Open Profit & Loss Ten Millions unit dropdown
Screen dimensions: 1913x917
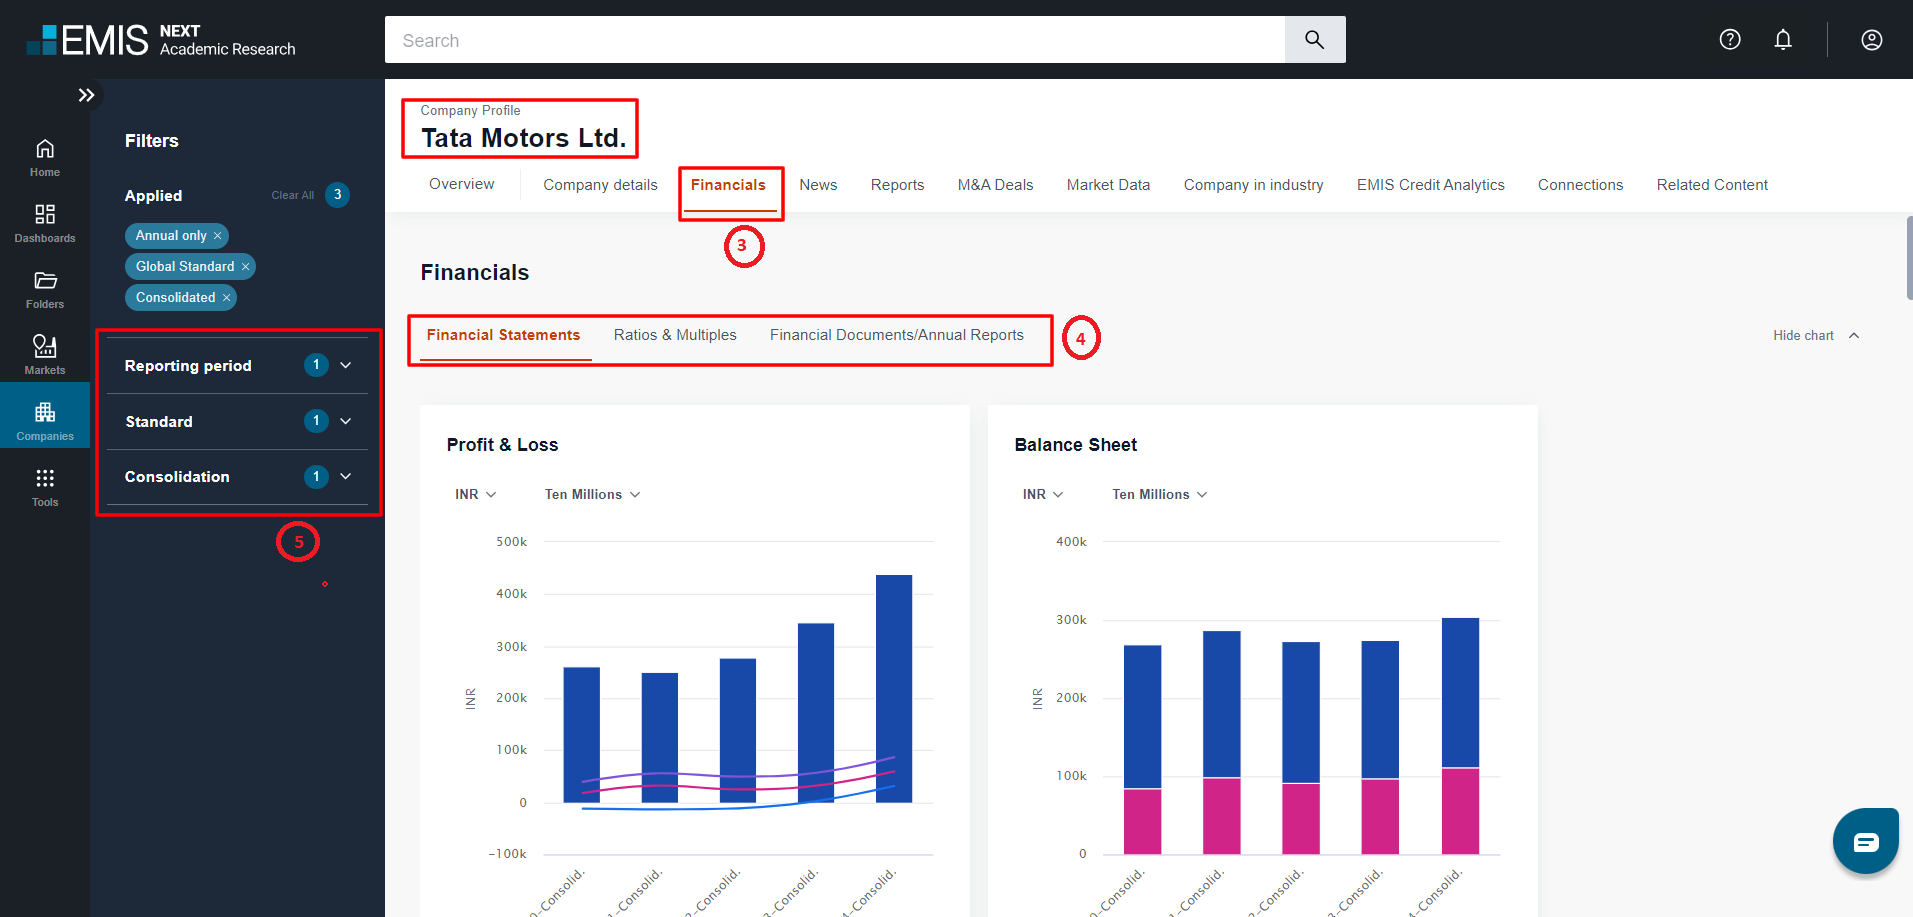coord(592,494)
